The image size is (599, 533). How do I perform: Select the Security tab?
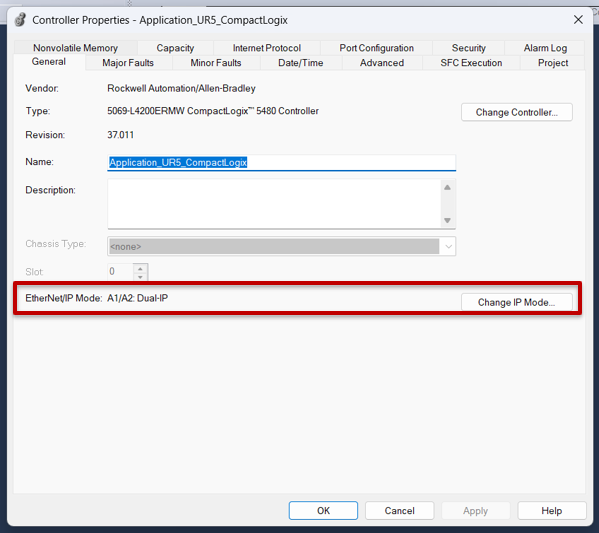coord(468,48)
